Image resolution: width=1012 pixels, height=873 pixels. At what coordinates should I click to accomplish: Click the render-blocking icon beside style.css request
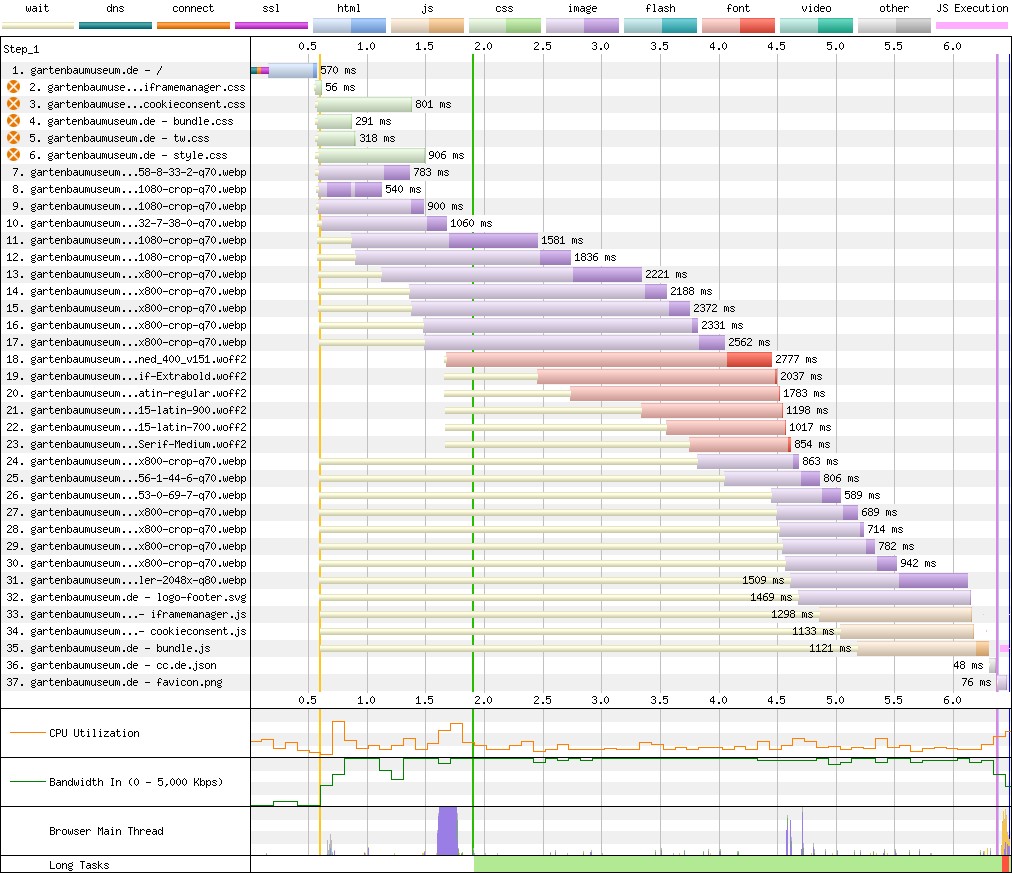(x=14, y=155)
